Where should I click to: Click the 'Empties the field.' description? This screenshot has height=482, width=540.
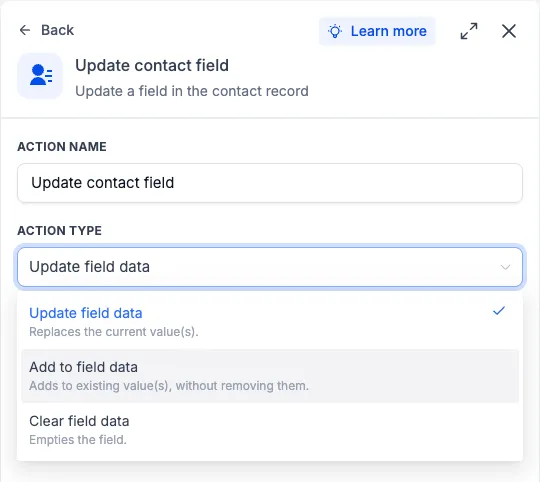pyautogui.click(x=78, y=440)
